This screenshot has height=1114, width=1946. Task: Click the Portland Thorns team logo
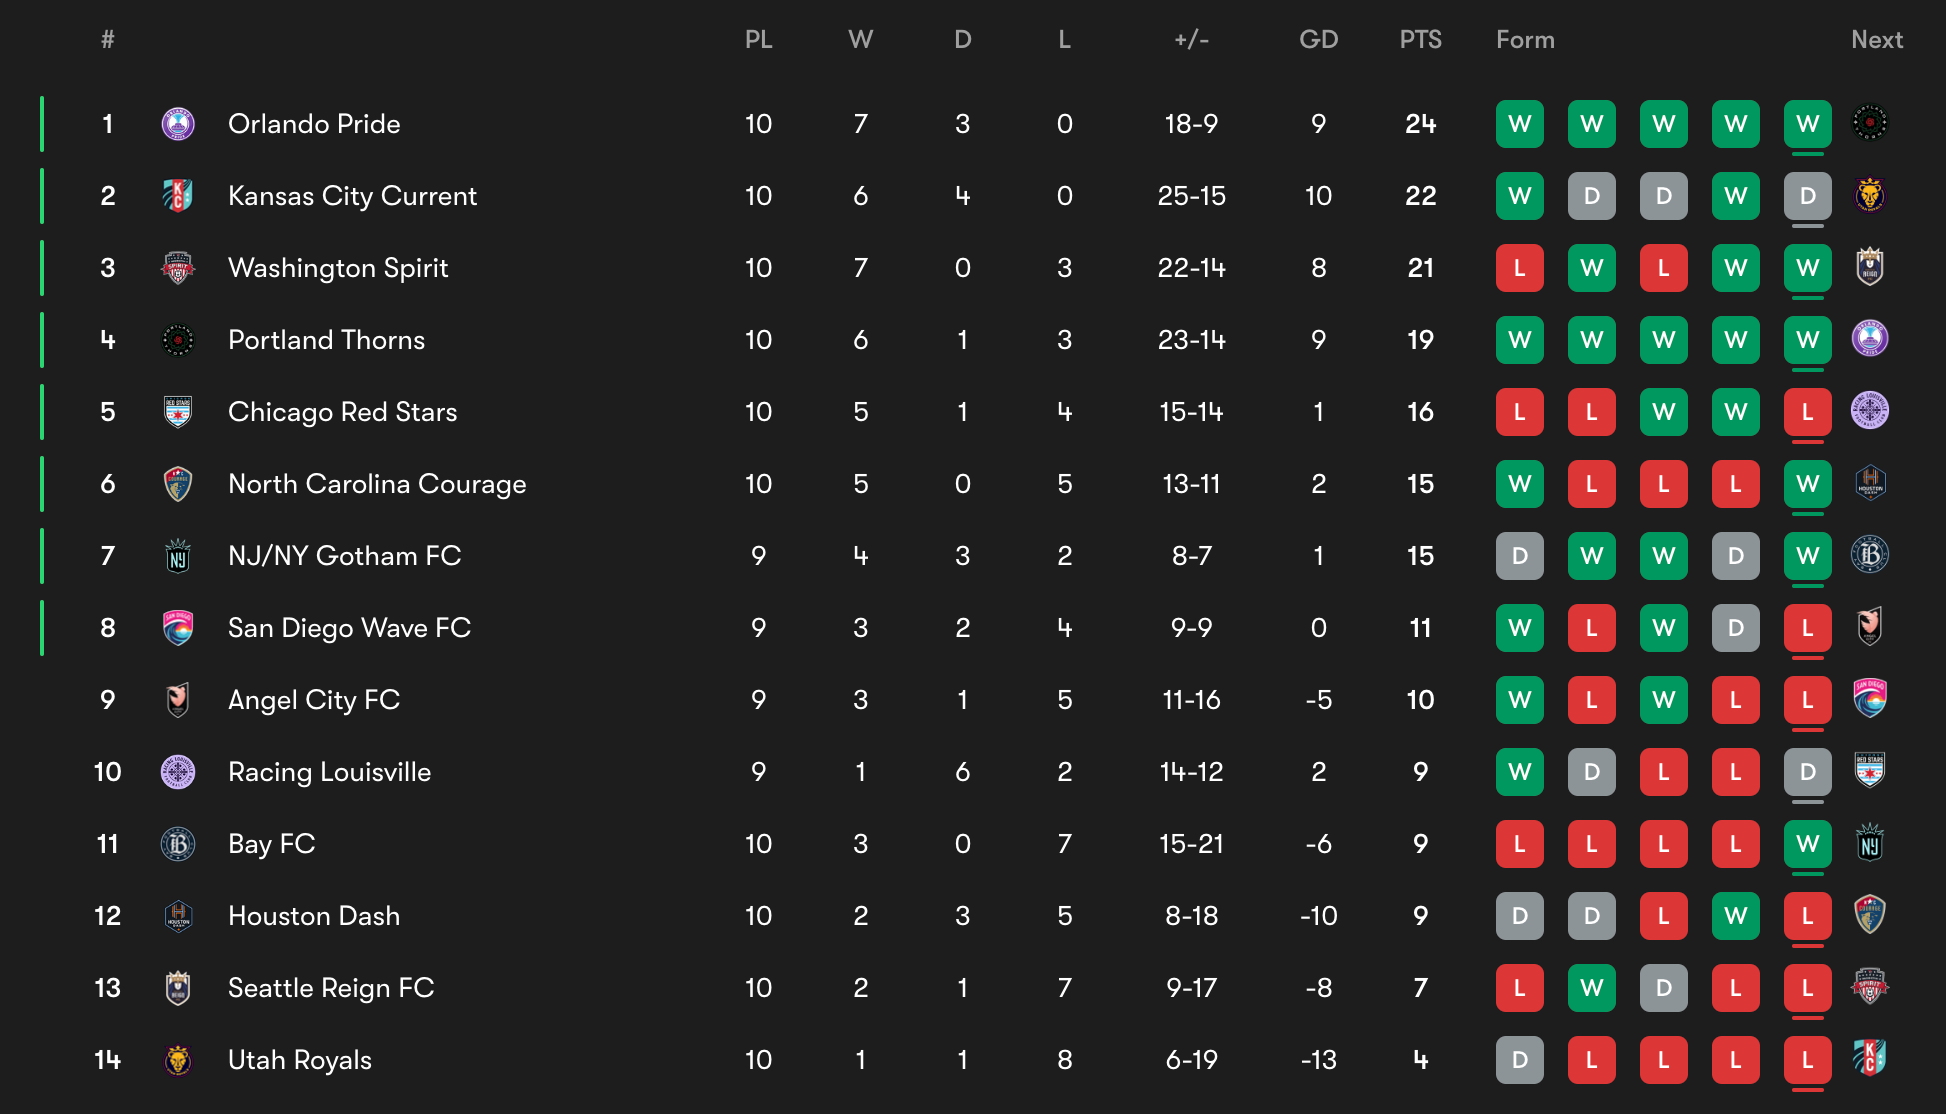[x=178, y=340]
